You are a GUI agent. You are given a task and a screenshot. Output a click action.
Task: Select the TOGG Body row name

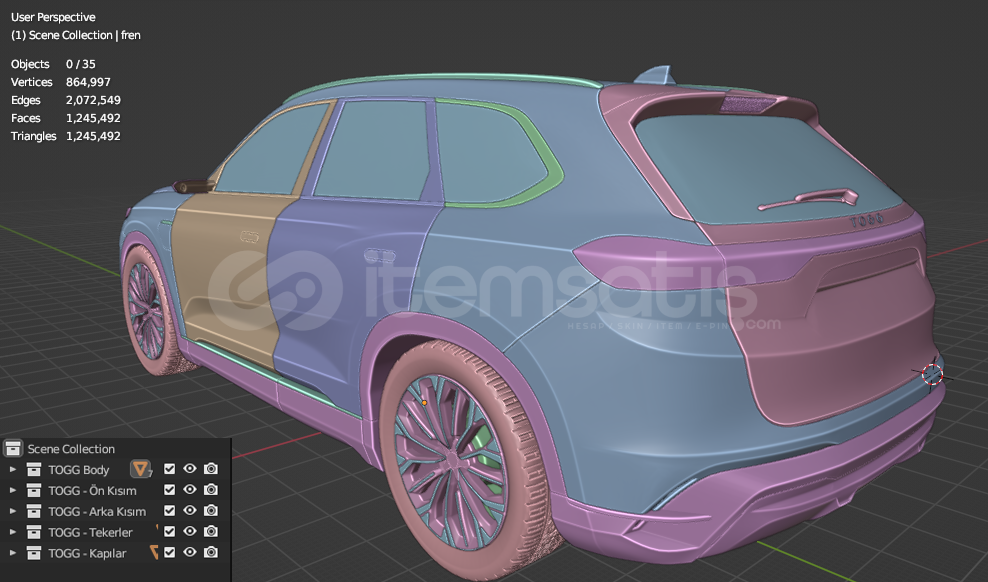tap(79, 470)
